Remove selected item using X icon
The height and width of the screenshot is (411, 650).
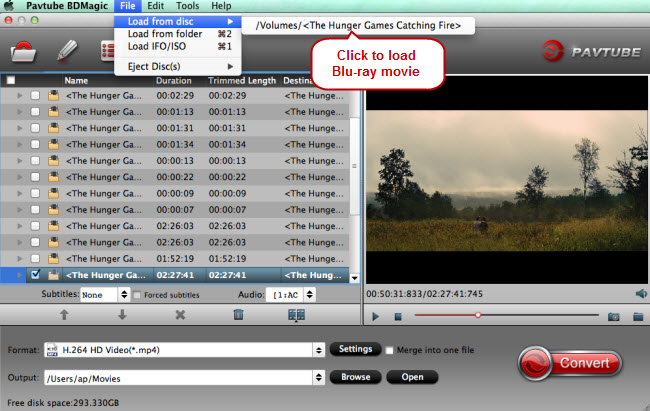click(x=180, y=314)
